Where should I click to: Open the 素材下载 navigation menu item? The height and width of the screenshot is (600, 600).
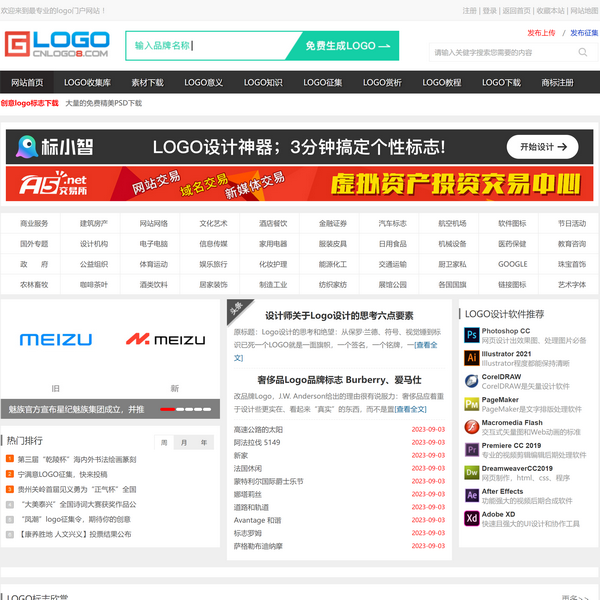(x=148, y=83)
